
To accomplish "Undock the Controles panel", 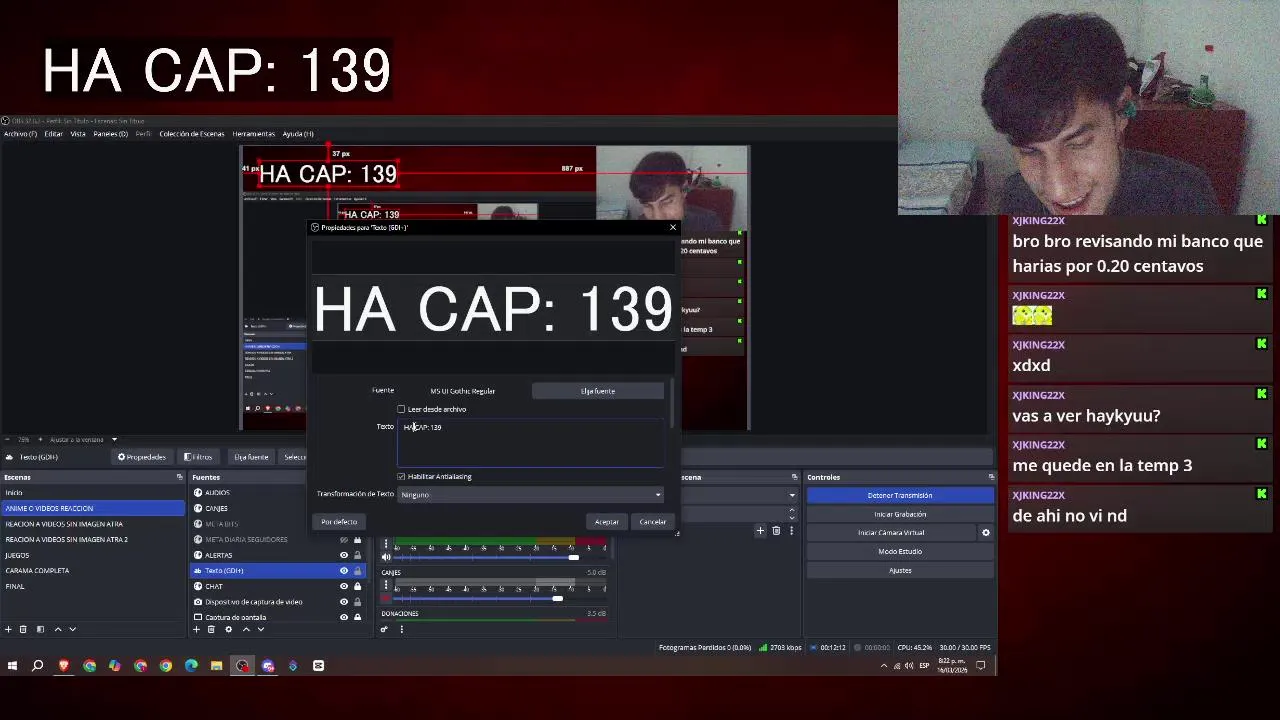I will pos(991,477).
